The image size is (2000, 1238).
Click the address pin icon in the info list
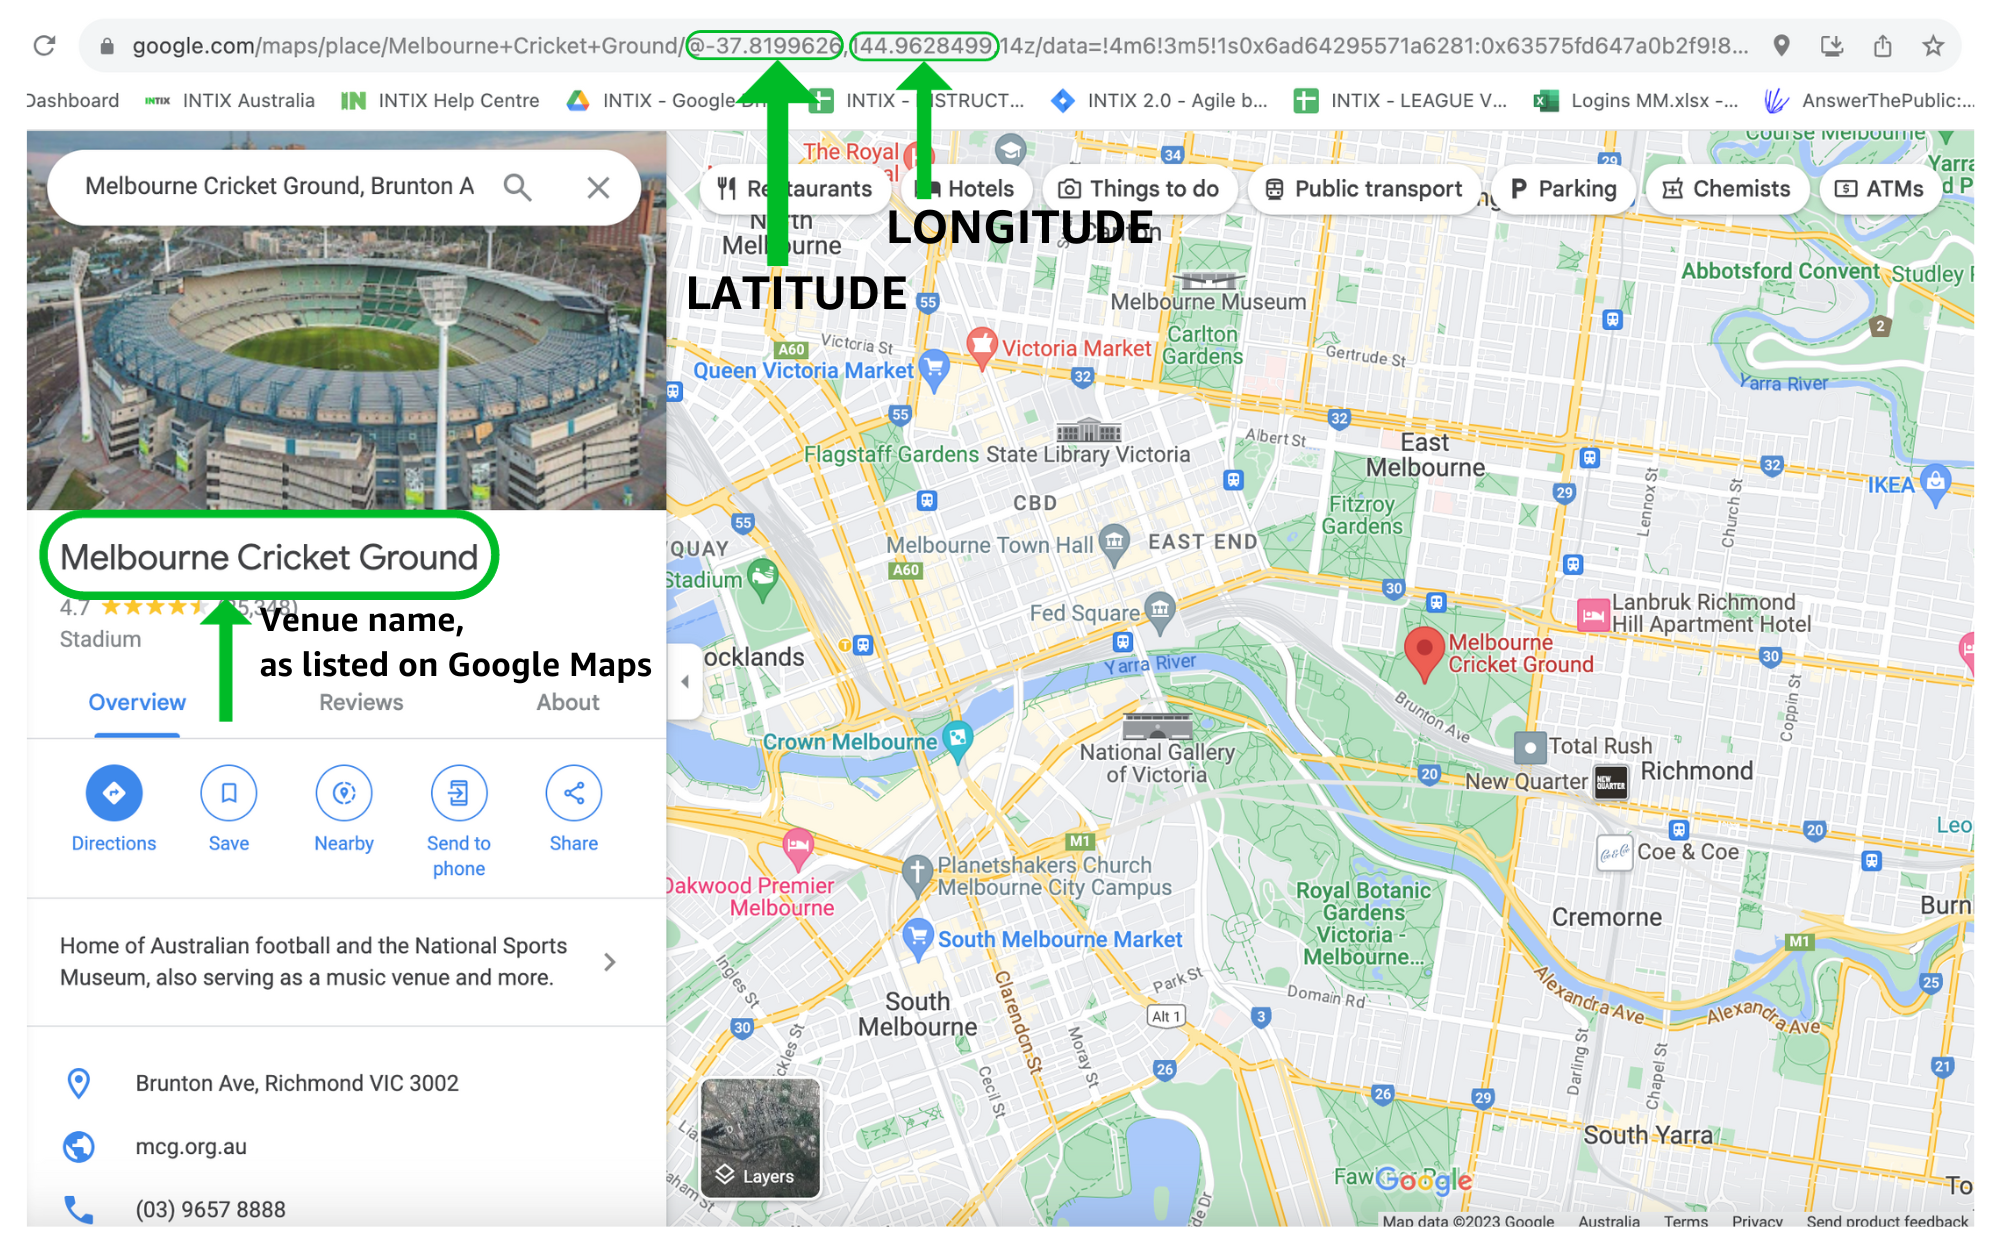click(79, 1083)
